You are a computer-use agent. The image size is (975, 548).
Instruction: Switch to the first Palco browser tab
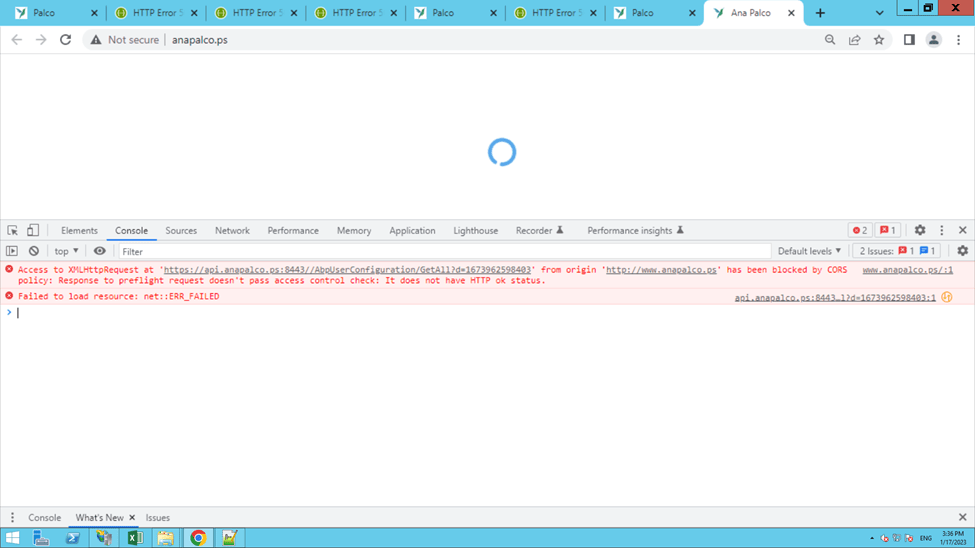pos(56,13)
